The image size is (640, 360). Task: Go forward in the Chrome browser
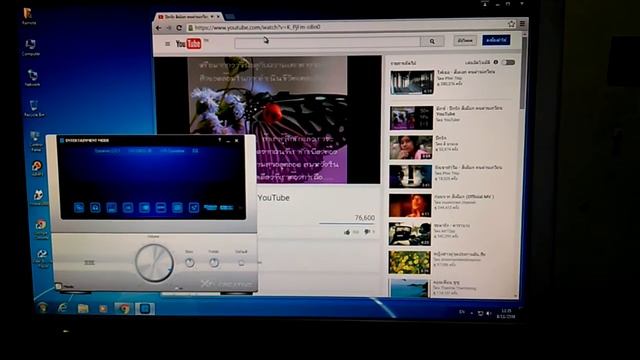click(169, 28)
